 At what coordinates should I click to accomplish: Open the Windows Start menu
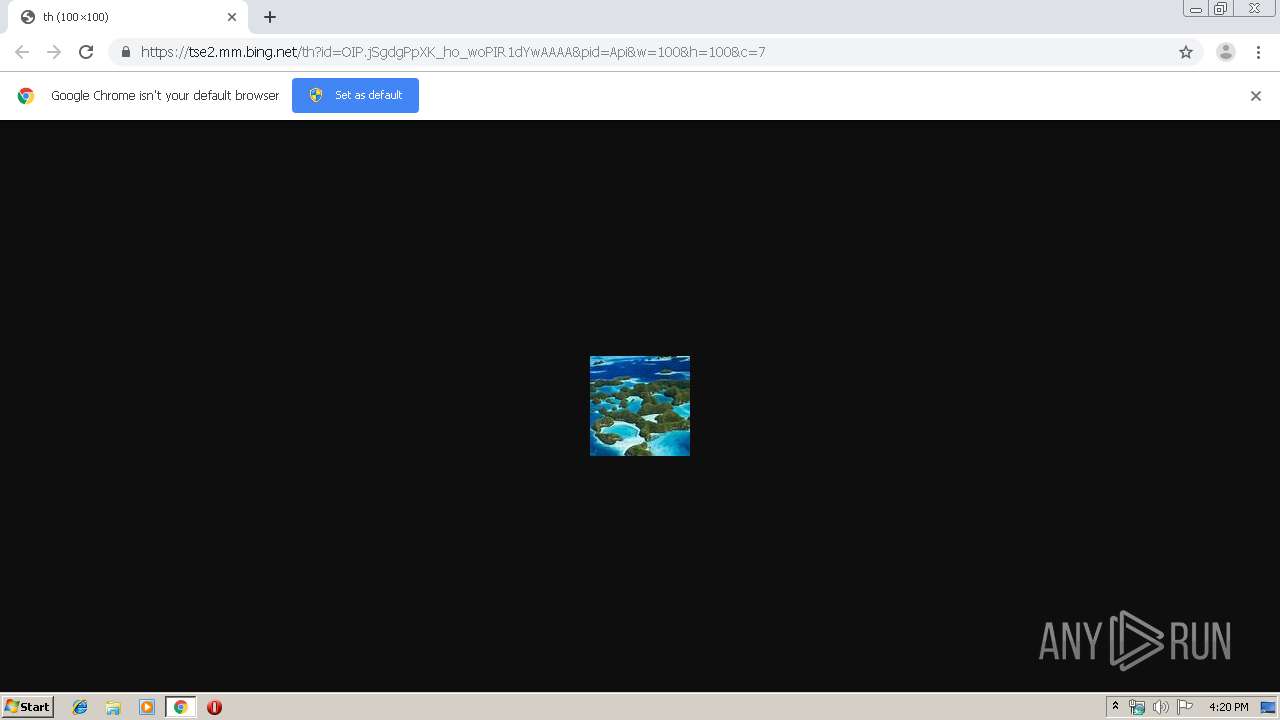28,707
